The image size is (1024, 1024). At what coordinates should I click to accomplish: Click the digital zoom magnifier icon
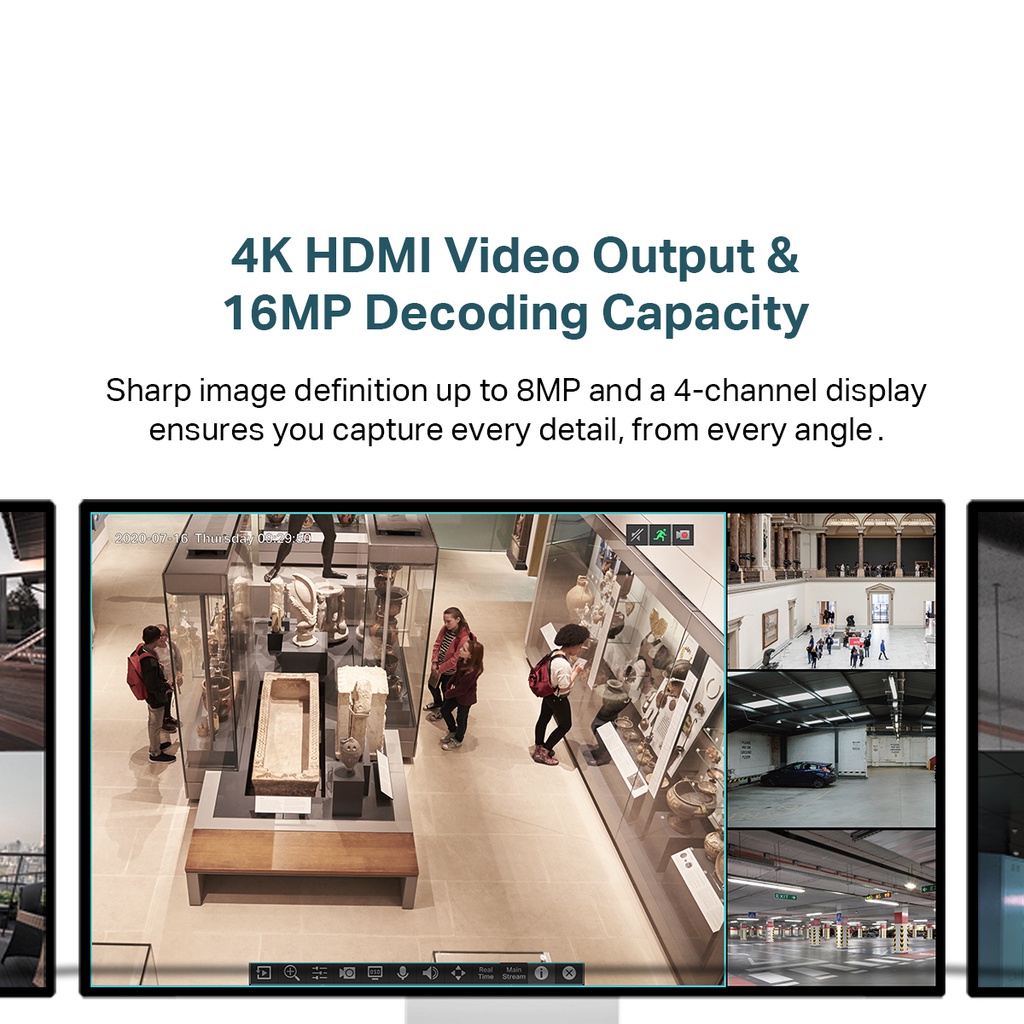(x=292, y=973)
